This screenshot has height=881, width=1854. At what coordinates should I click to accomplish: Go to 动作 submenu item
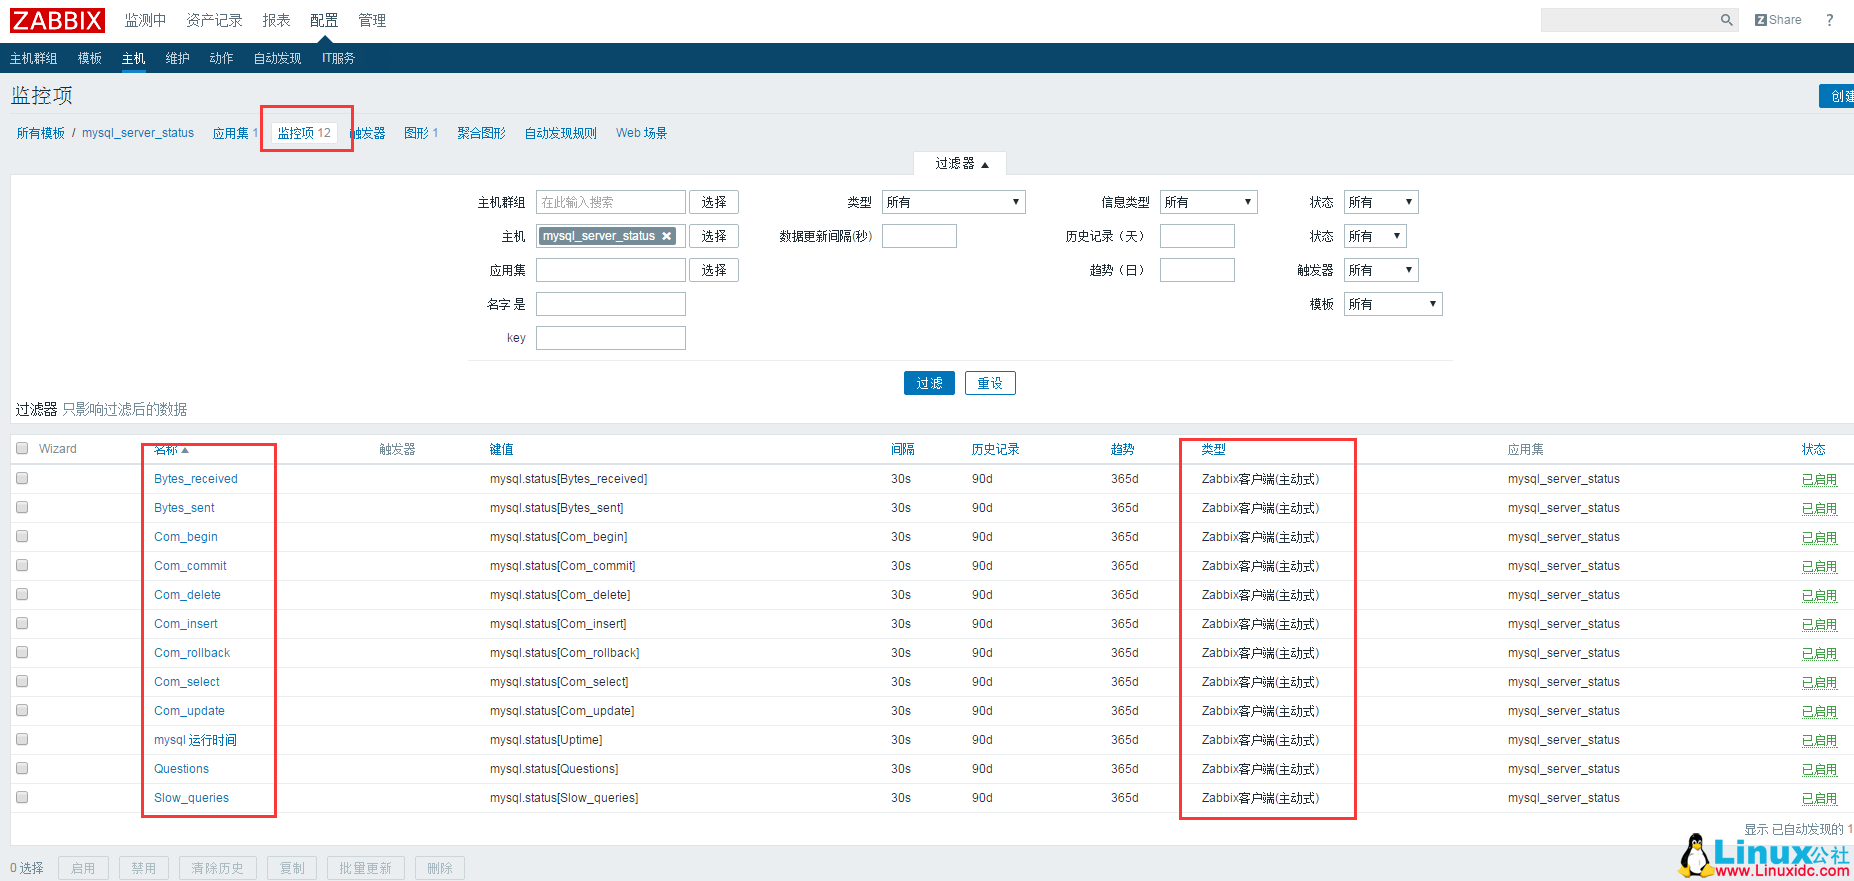(221, 58)
